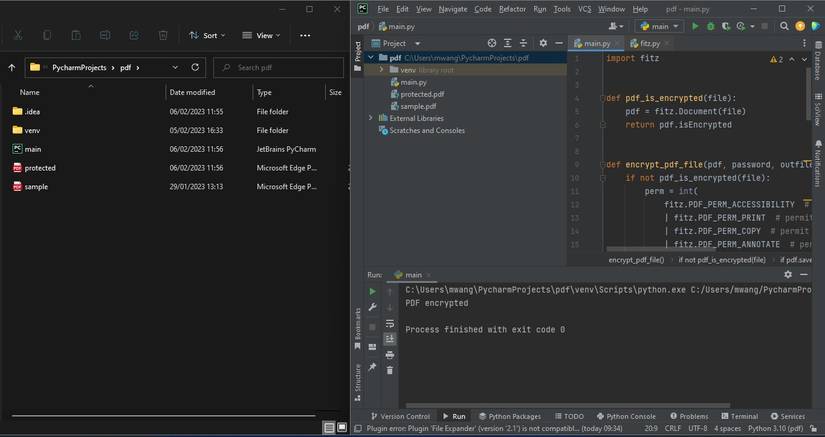This screenshot has width=825, height=437.
Task: Select the main.py editor tab
Action: click(596, 43)
